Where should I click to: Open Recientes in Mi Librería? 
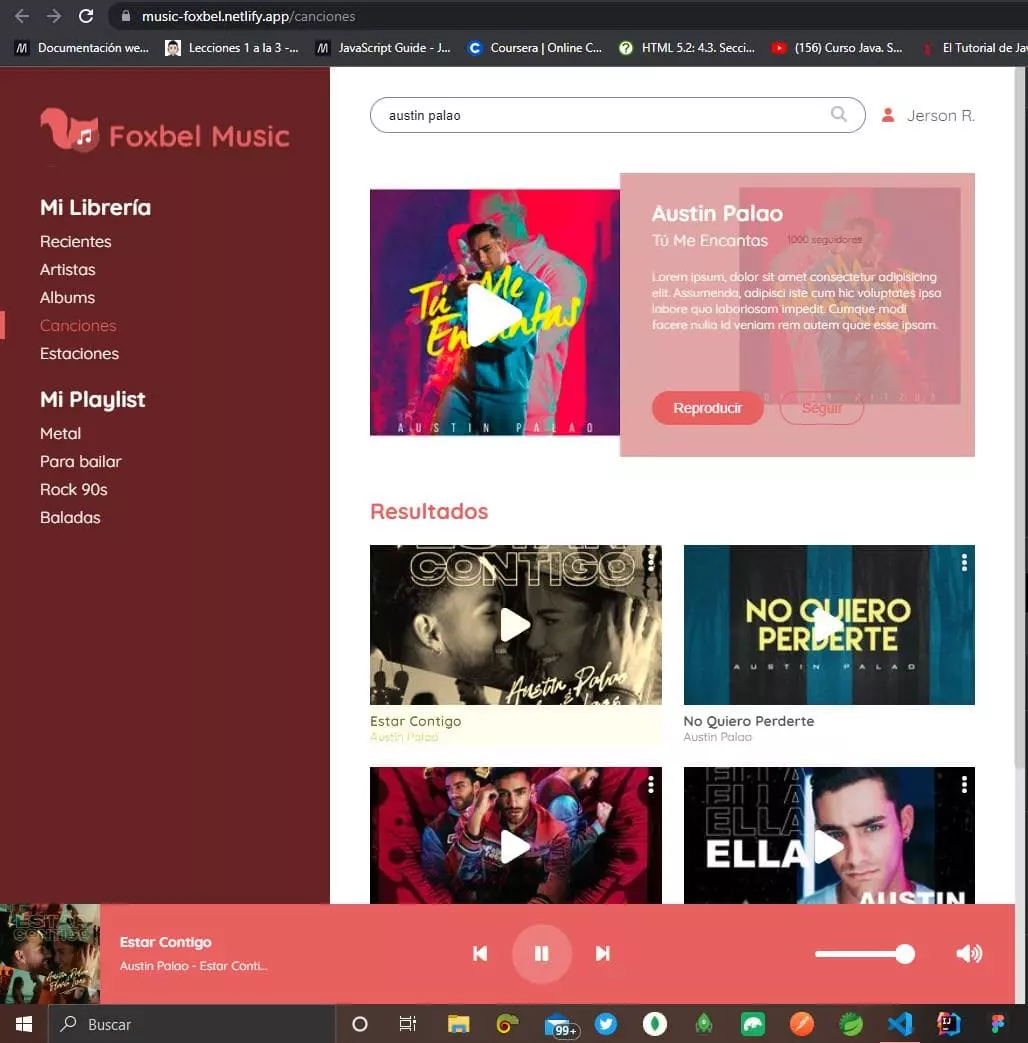tap(75, 241)
